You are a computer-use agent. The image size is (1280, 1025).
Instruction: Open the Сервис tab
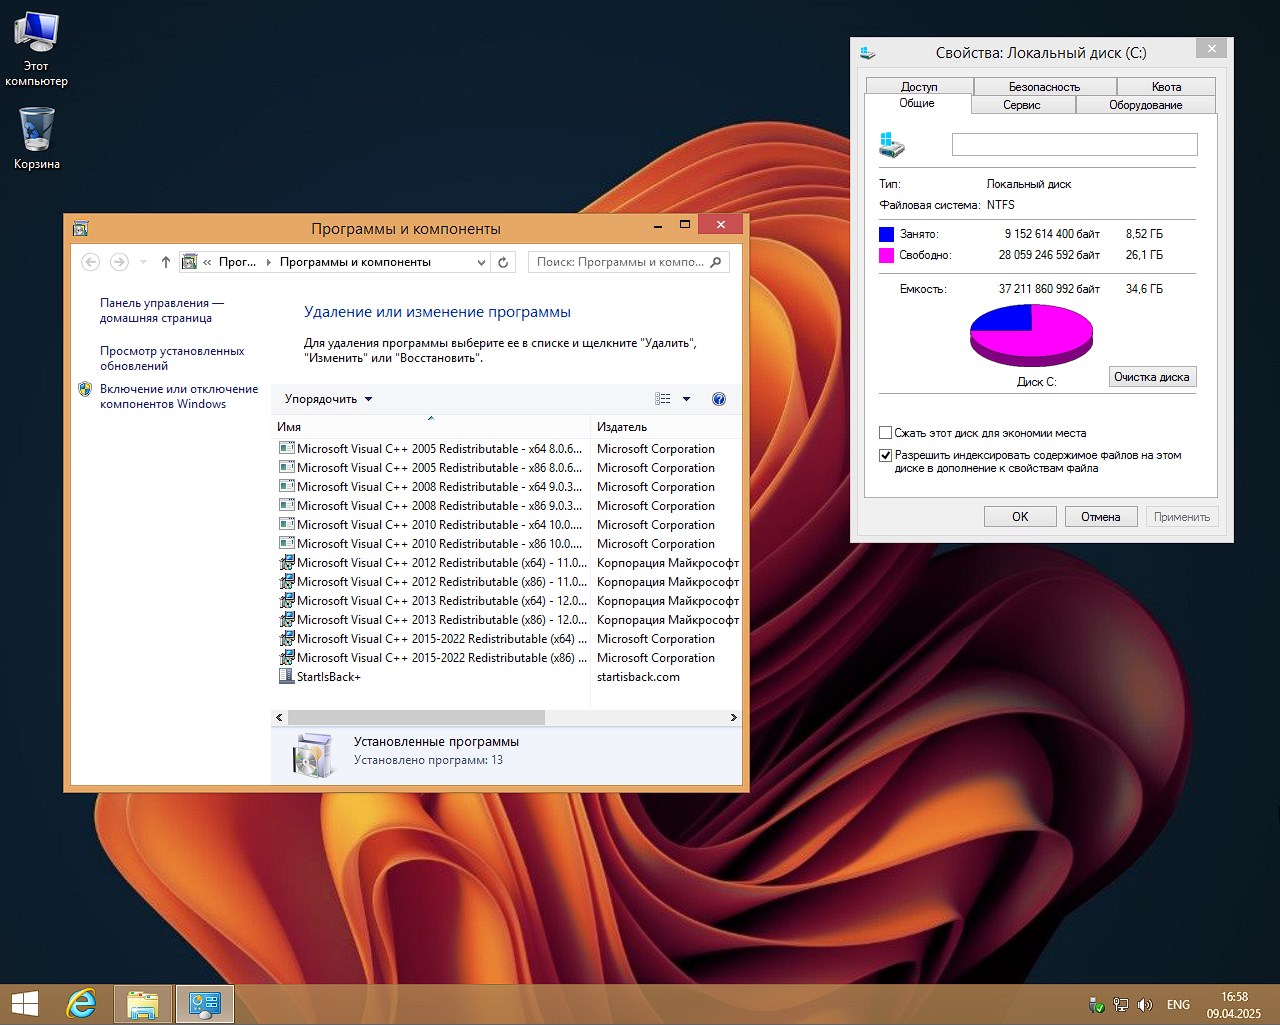[1022, 105]
